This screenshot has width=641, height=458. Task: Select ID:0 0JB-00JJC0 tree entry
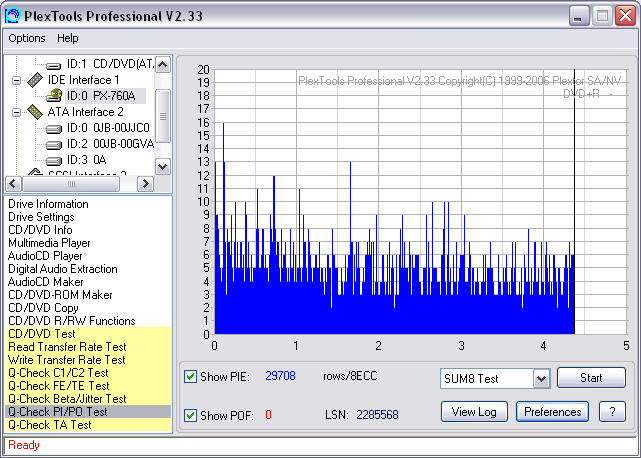(x=108, y=128)
